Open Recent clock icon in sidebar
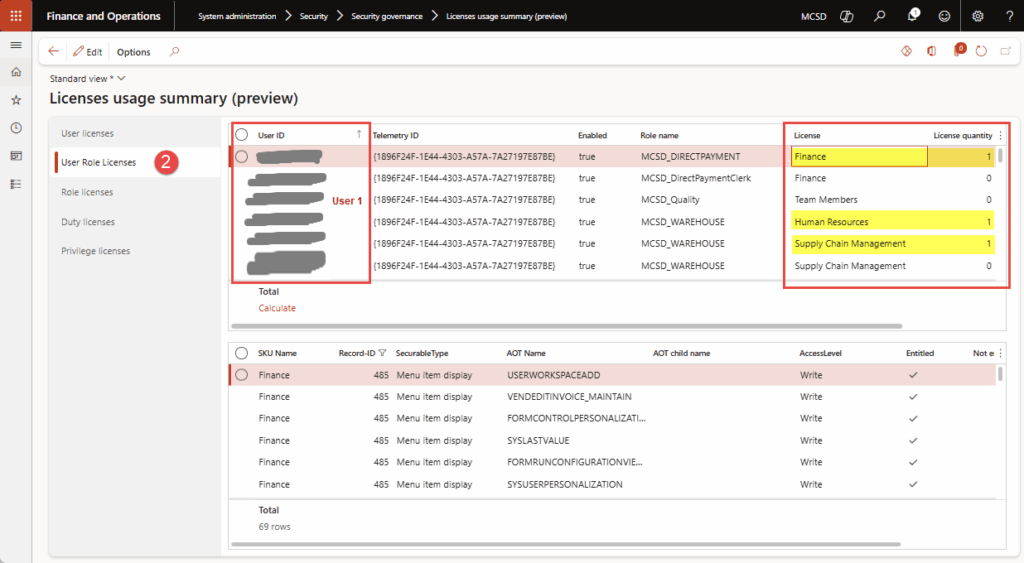 (x=16, y=128)
